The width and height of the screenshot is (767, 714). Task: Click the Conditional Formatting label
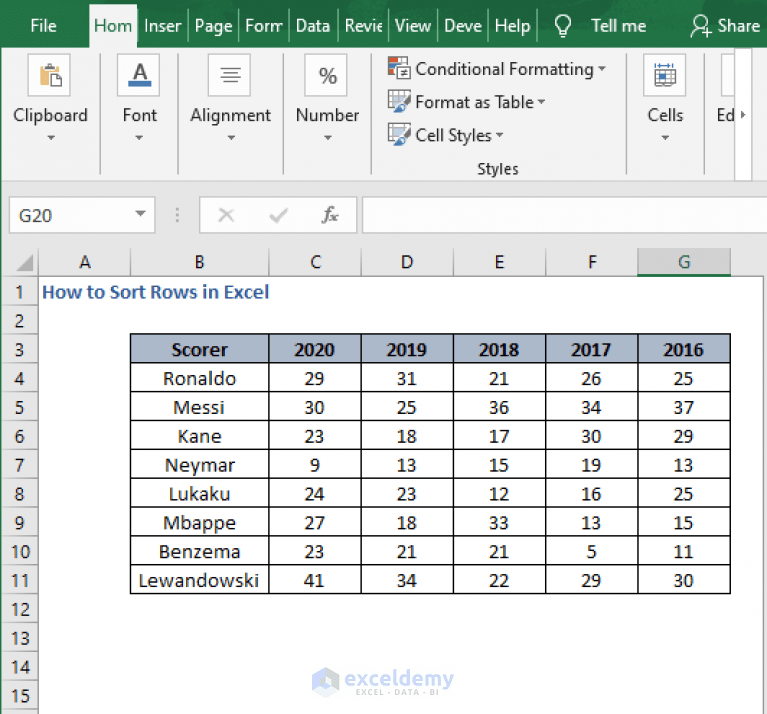504,69
